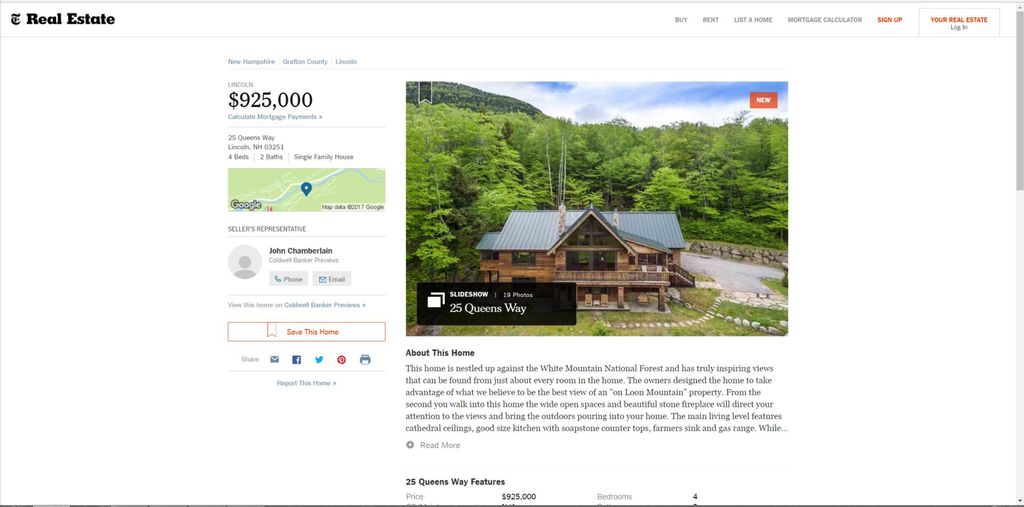Open the Rent menu item
This screenshot has width=1024, height=507.
tap(710, 20)
